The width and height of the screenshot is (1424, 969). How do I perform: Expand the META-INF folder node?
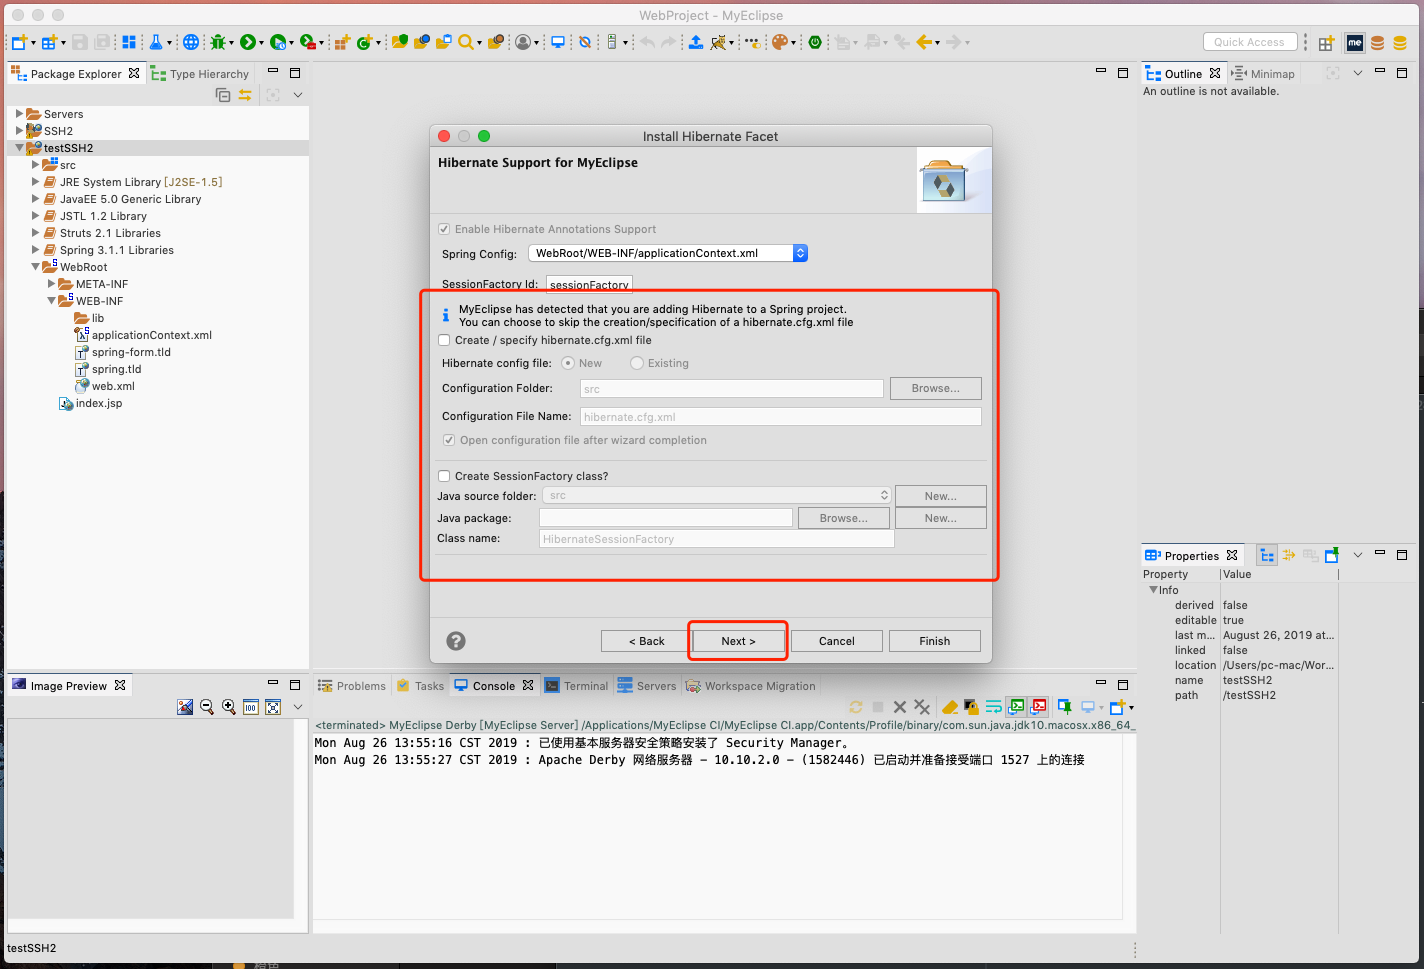51,284
